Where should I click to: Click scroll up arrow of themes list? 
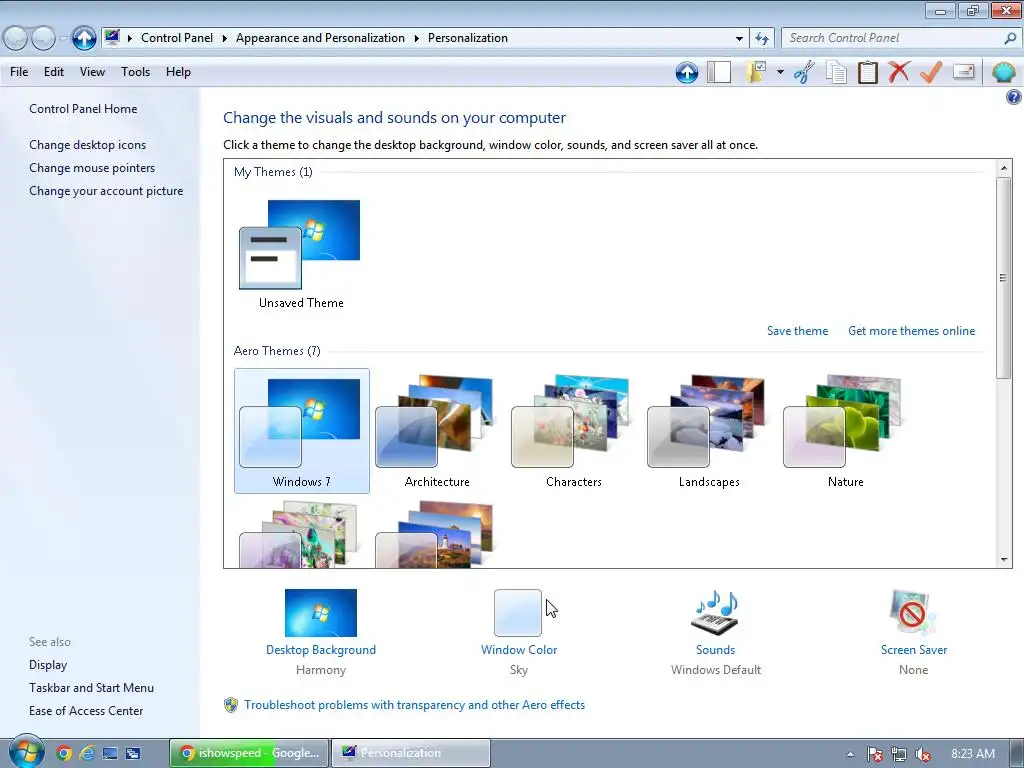pos(1004,168)
